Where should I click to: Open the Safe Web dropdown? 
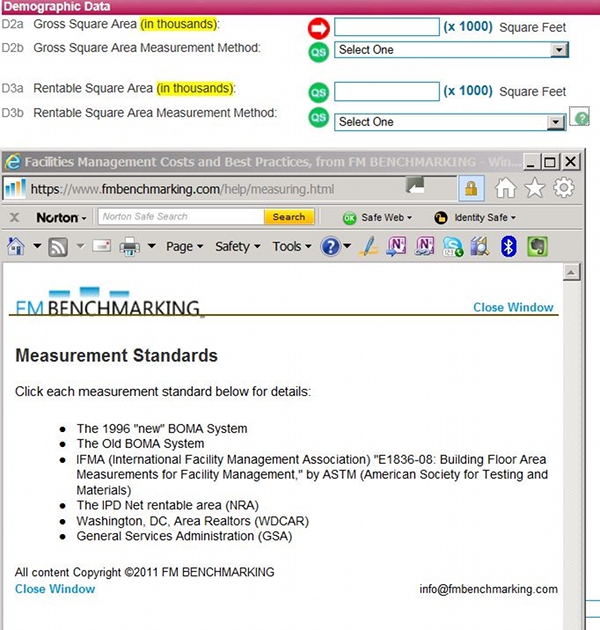click(x=377, y=217)
